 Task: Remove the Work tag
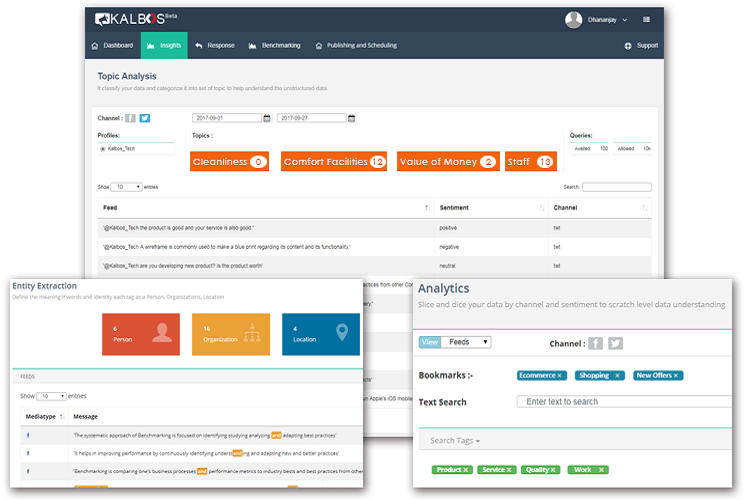click(x=601, y=470)
